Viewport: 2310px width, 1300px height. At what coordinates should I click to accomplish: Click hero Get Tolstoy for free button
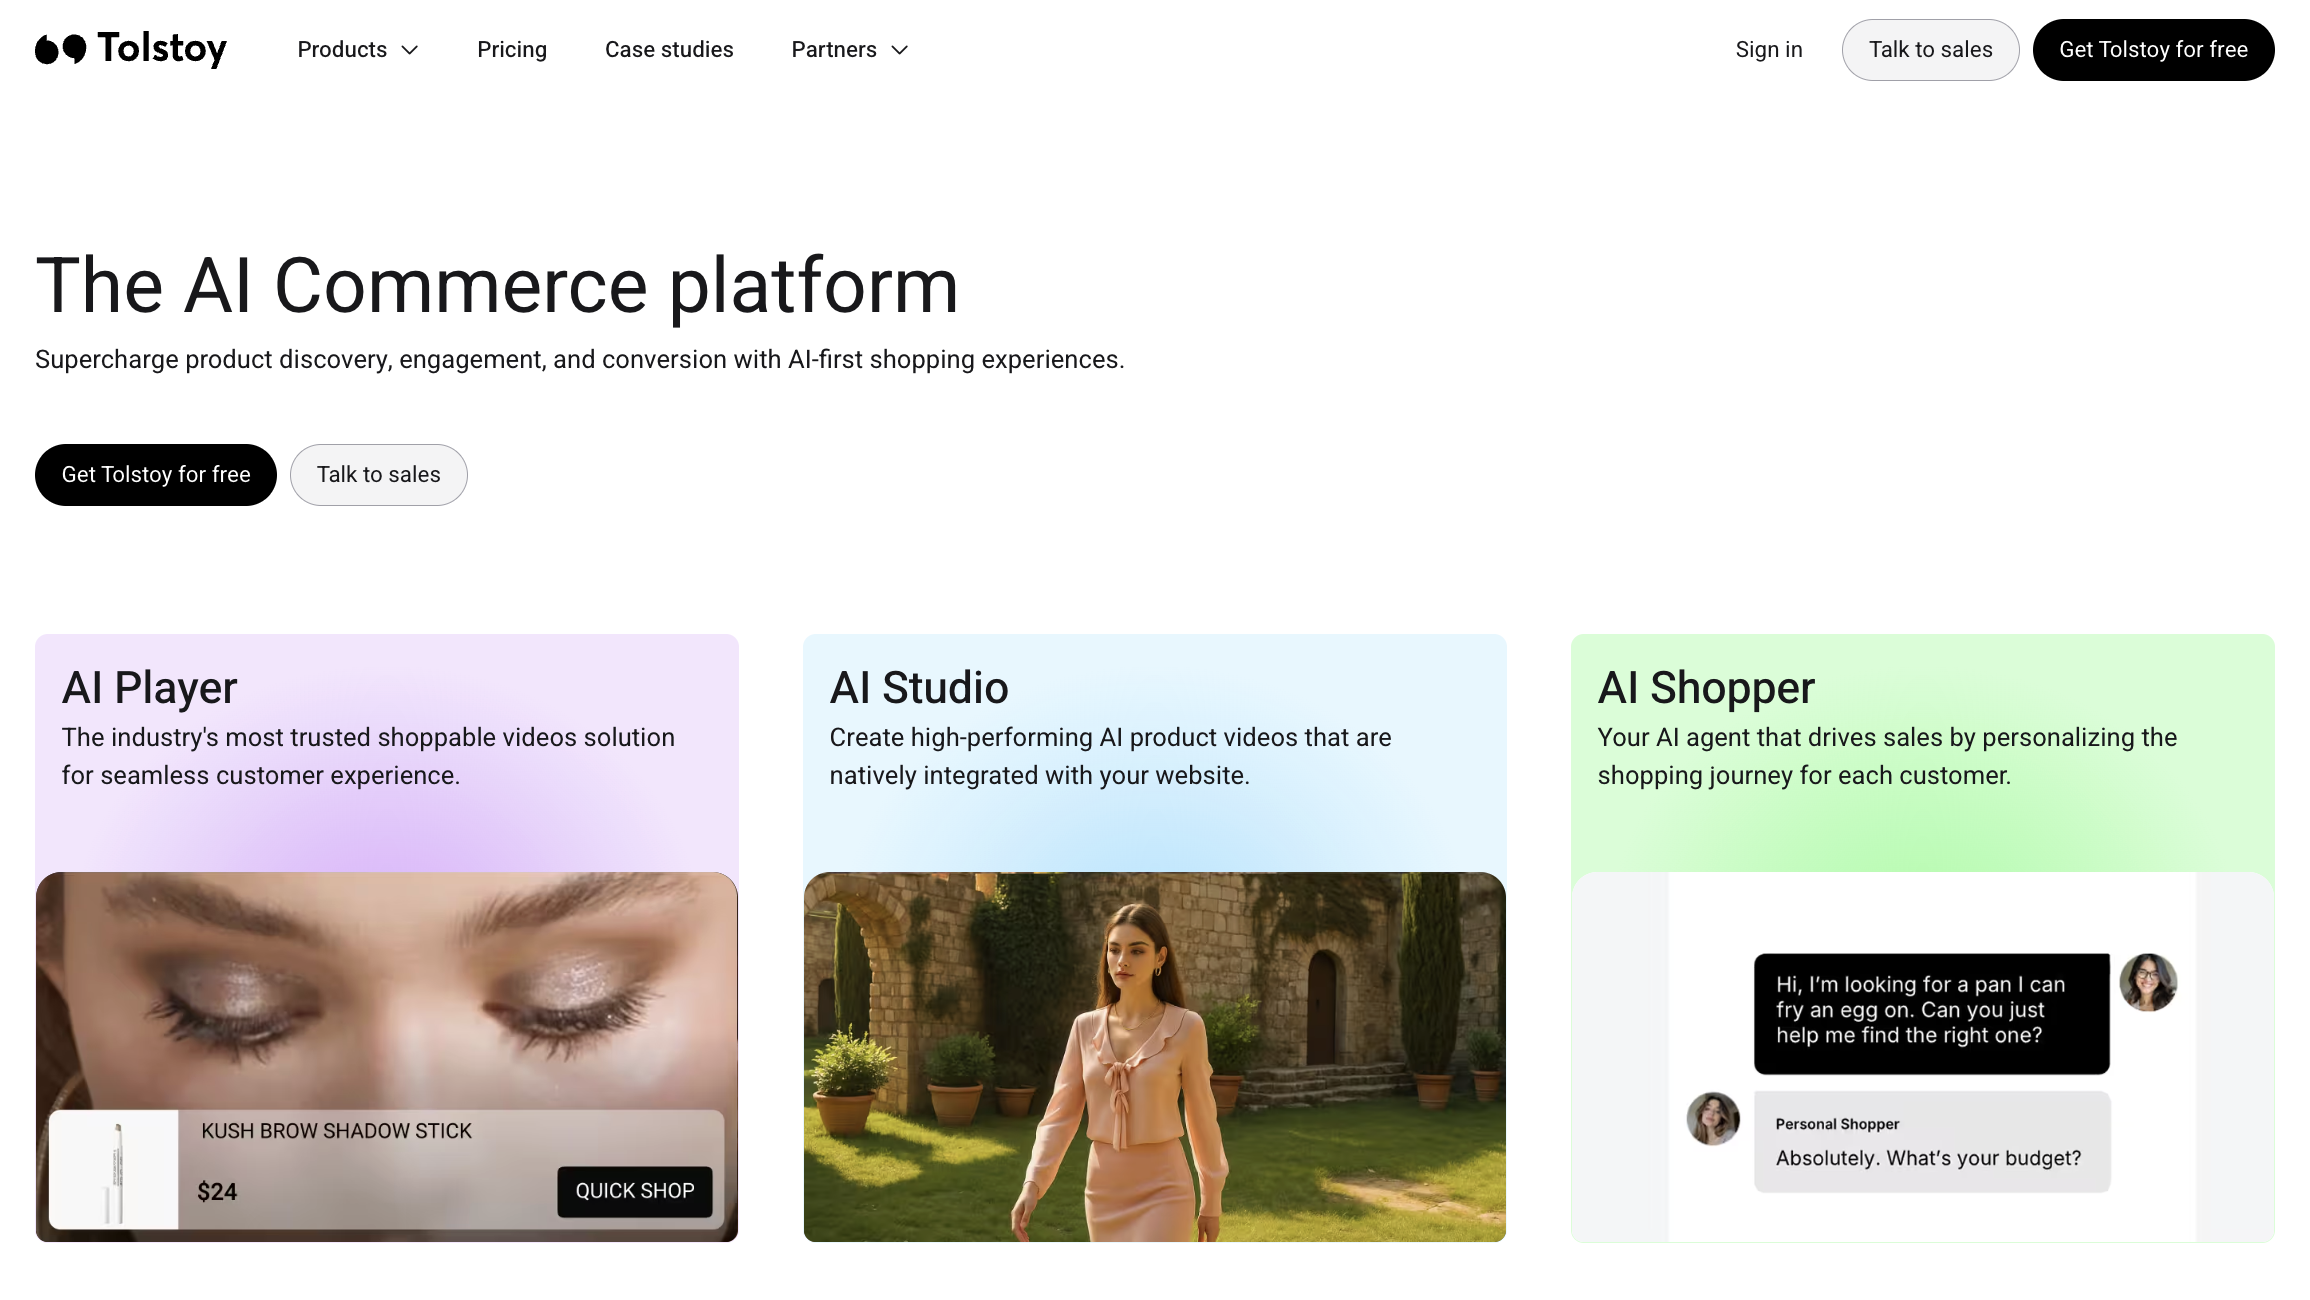156,475
